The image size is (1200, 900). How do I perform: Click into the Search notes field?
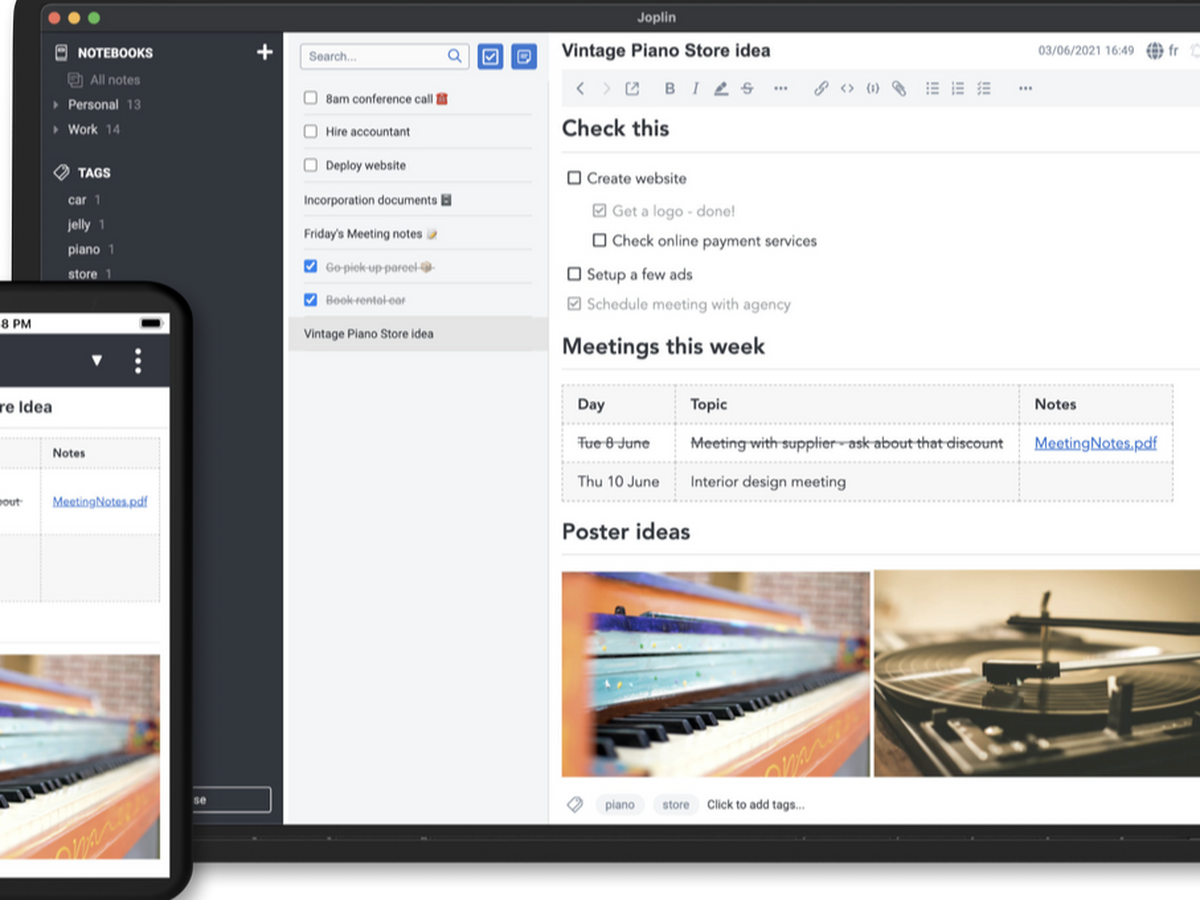(x=375, y=57)
